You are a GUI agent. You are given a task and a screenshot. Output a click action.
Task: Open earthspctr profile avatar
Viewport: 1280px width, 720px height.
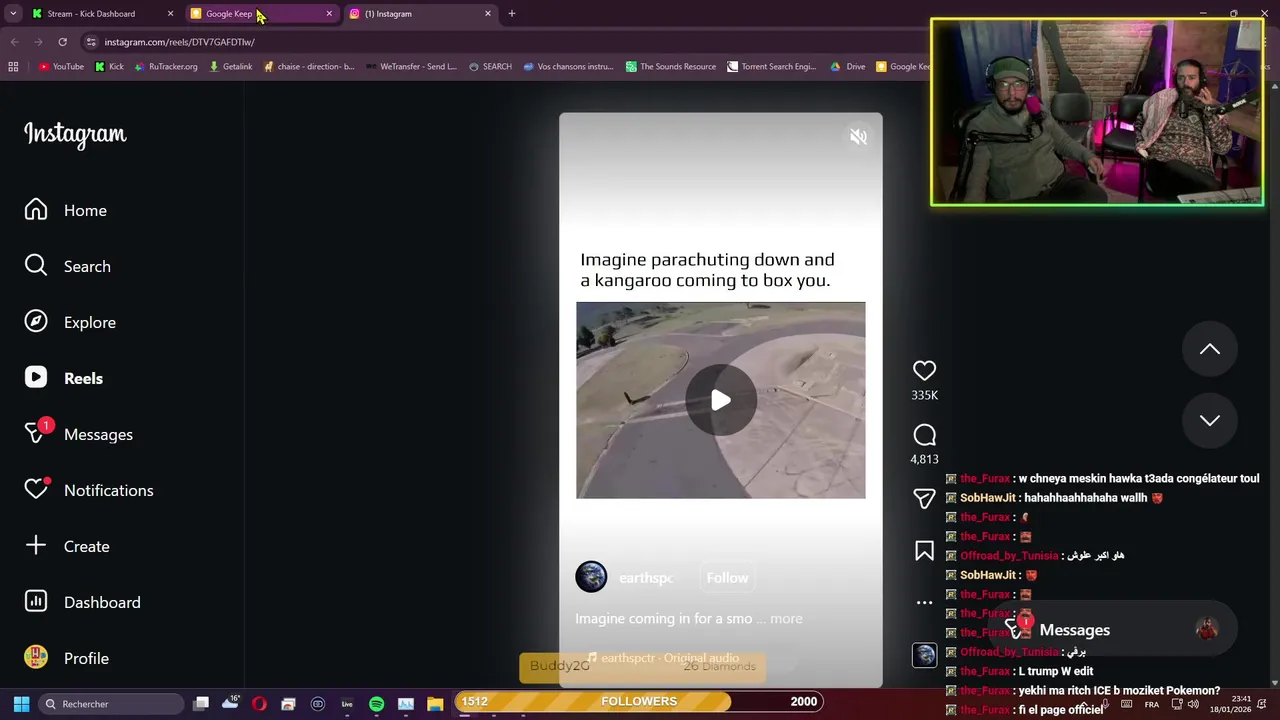tap(591, 577)
